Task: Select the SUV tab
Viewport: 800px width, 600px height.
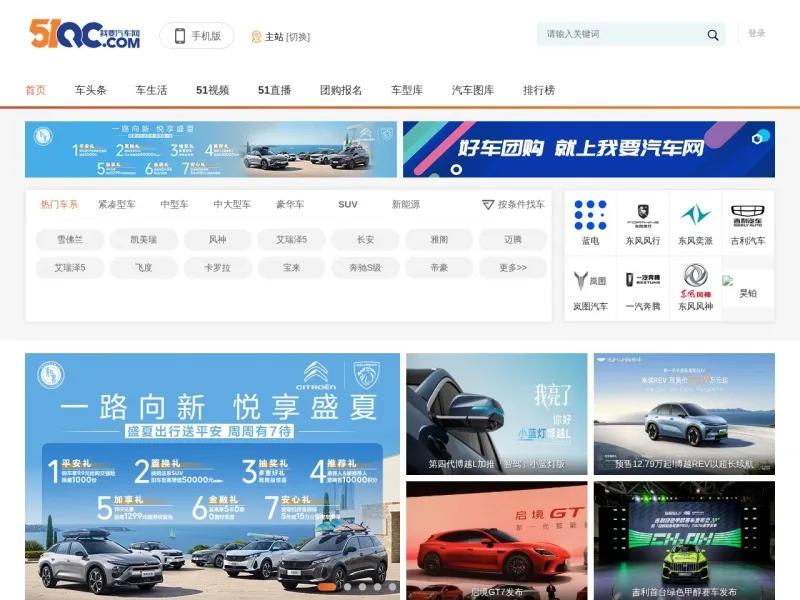Action: point(347,205)
